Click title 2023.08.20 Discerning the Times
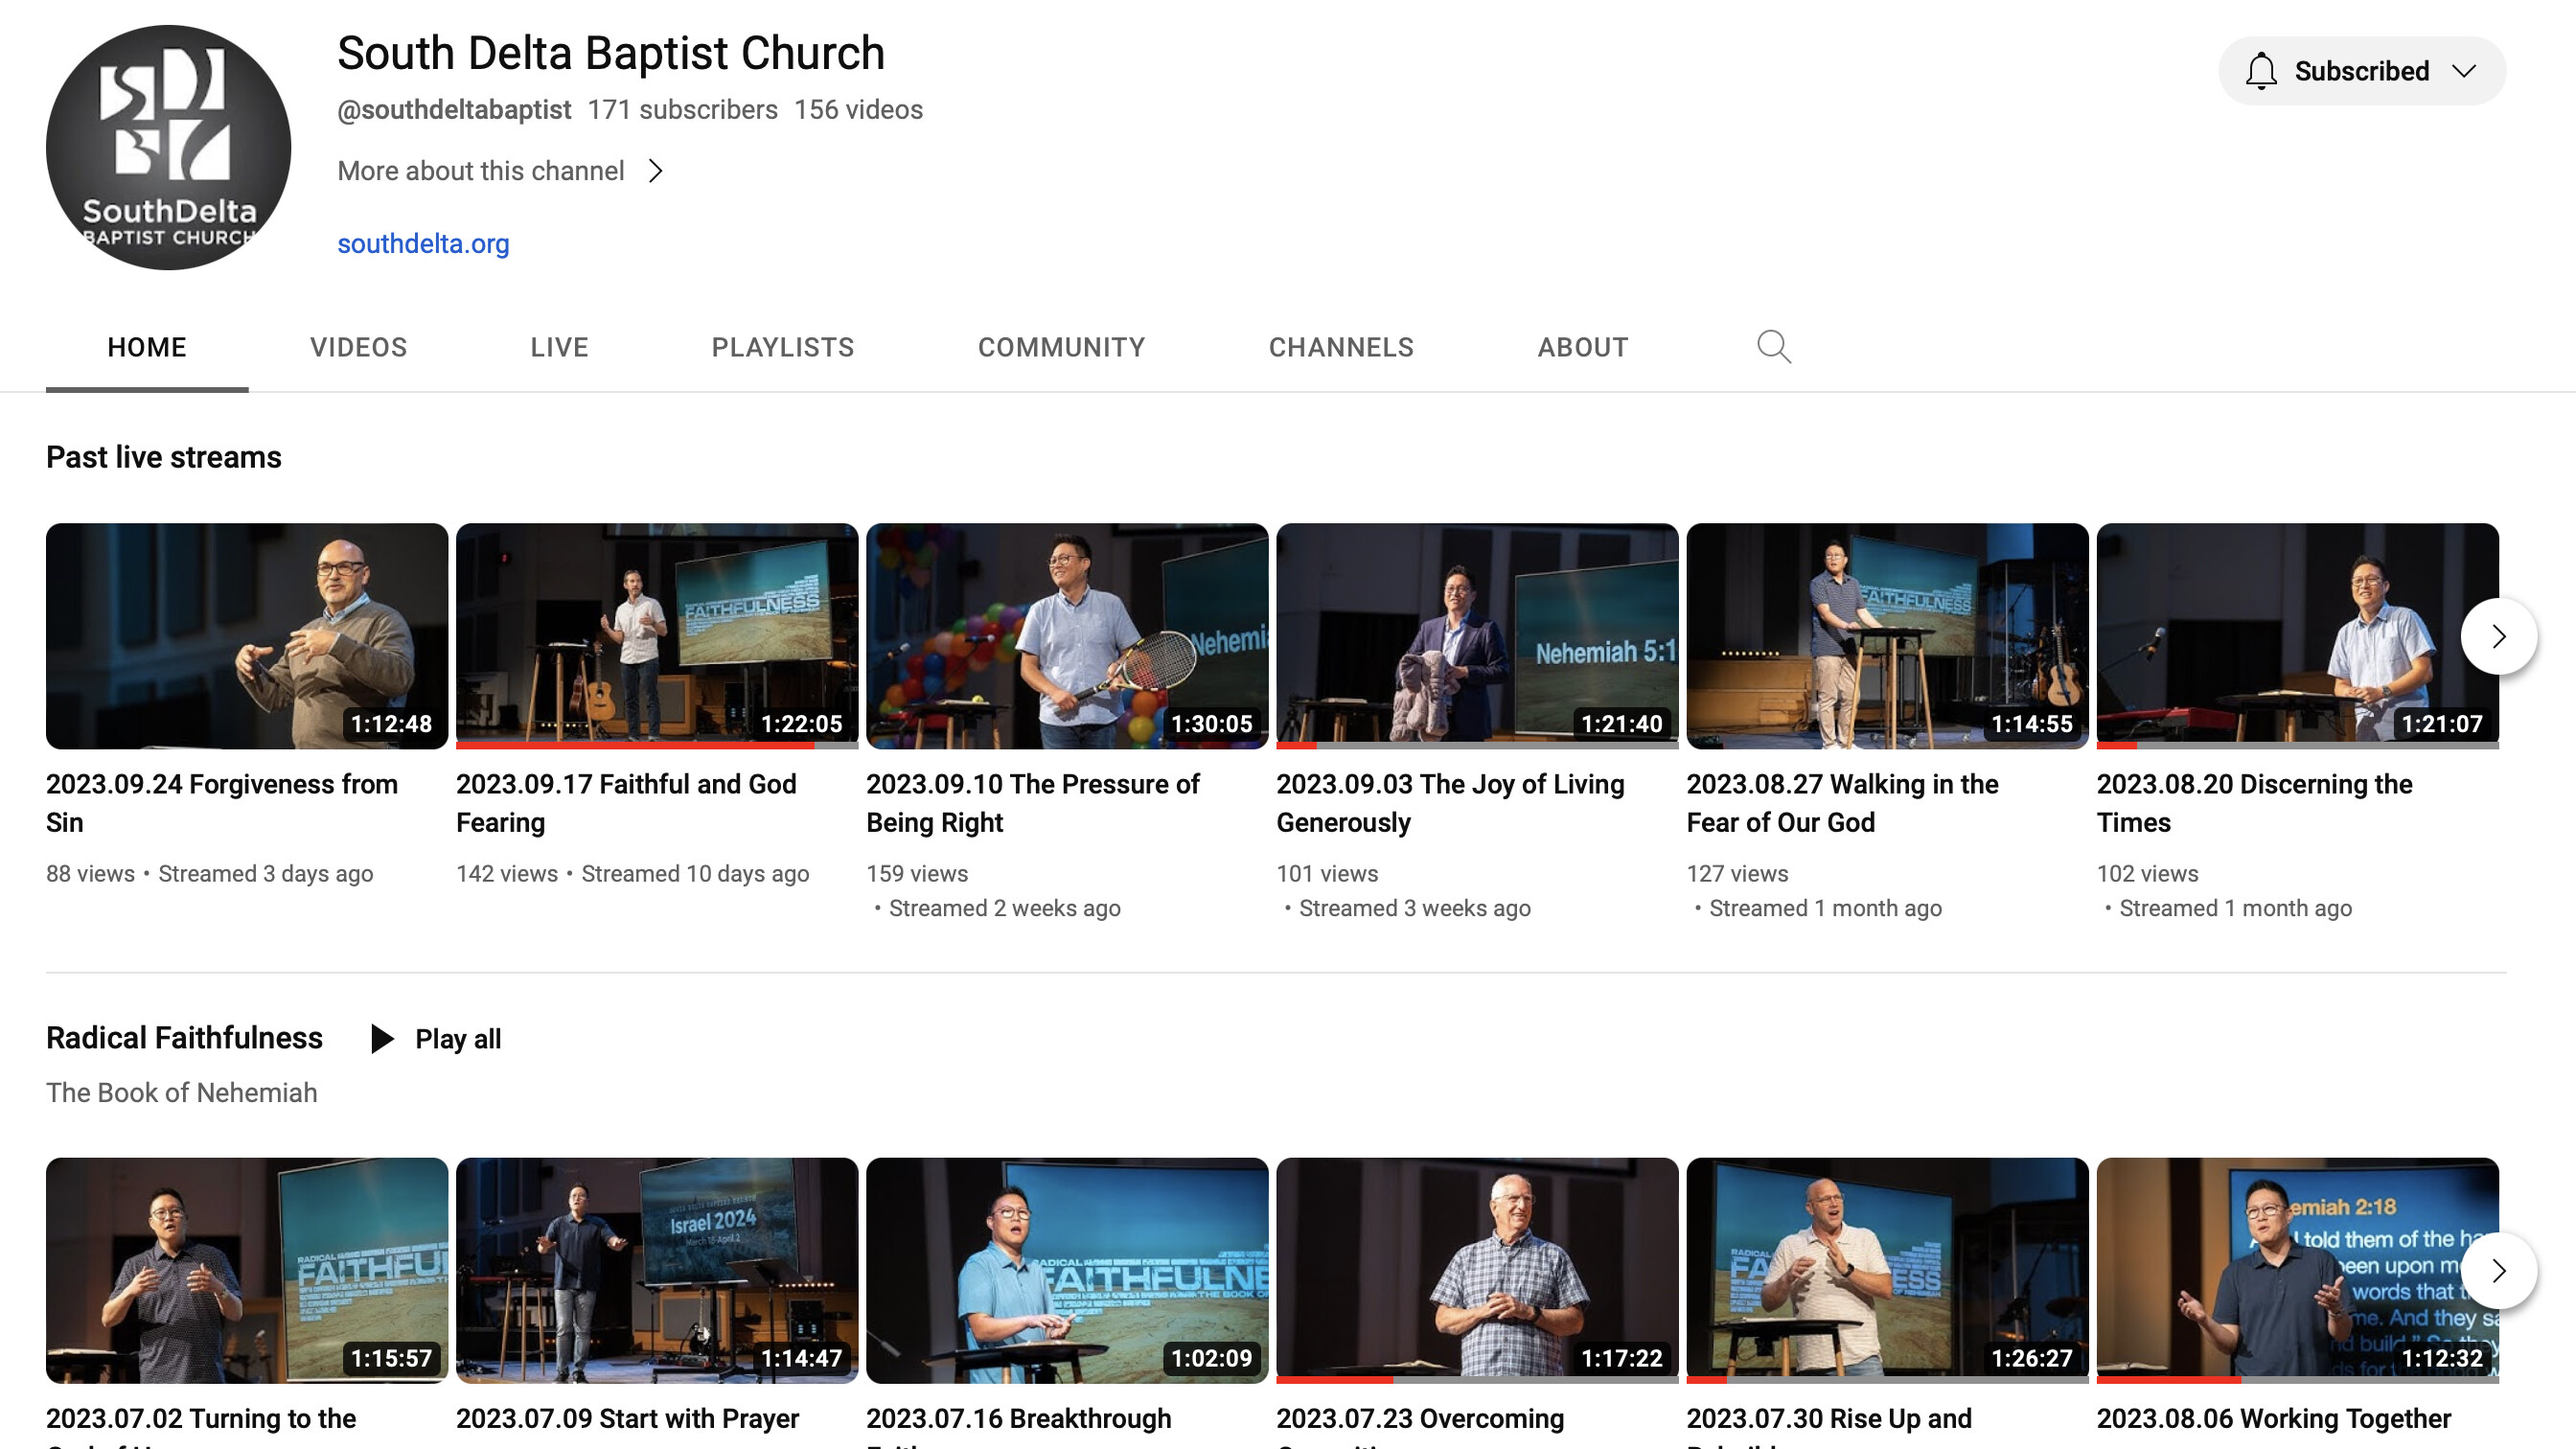This screenshot has height=1449, width=2576. (x=2254, y=803)
